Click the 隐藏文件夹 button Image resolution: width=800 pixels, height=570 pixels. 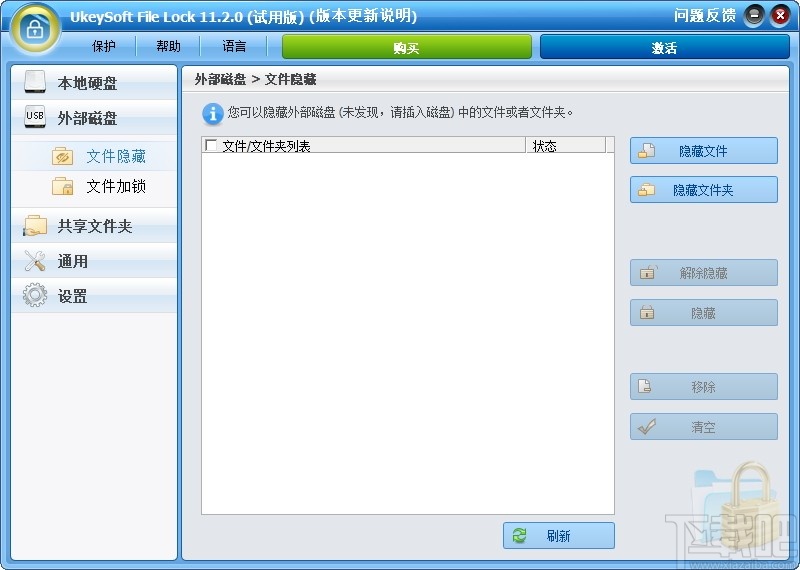pos(704,190)
